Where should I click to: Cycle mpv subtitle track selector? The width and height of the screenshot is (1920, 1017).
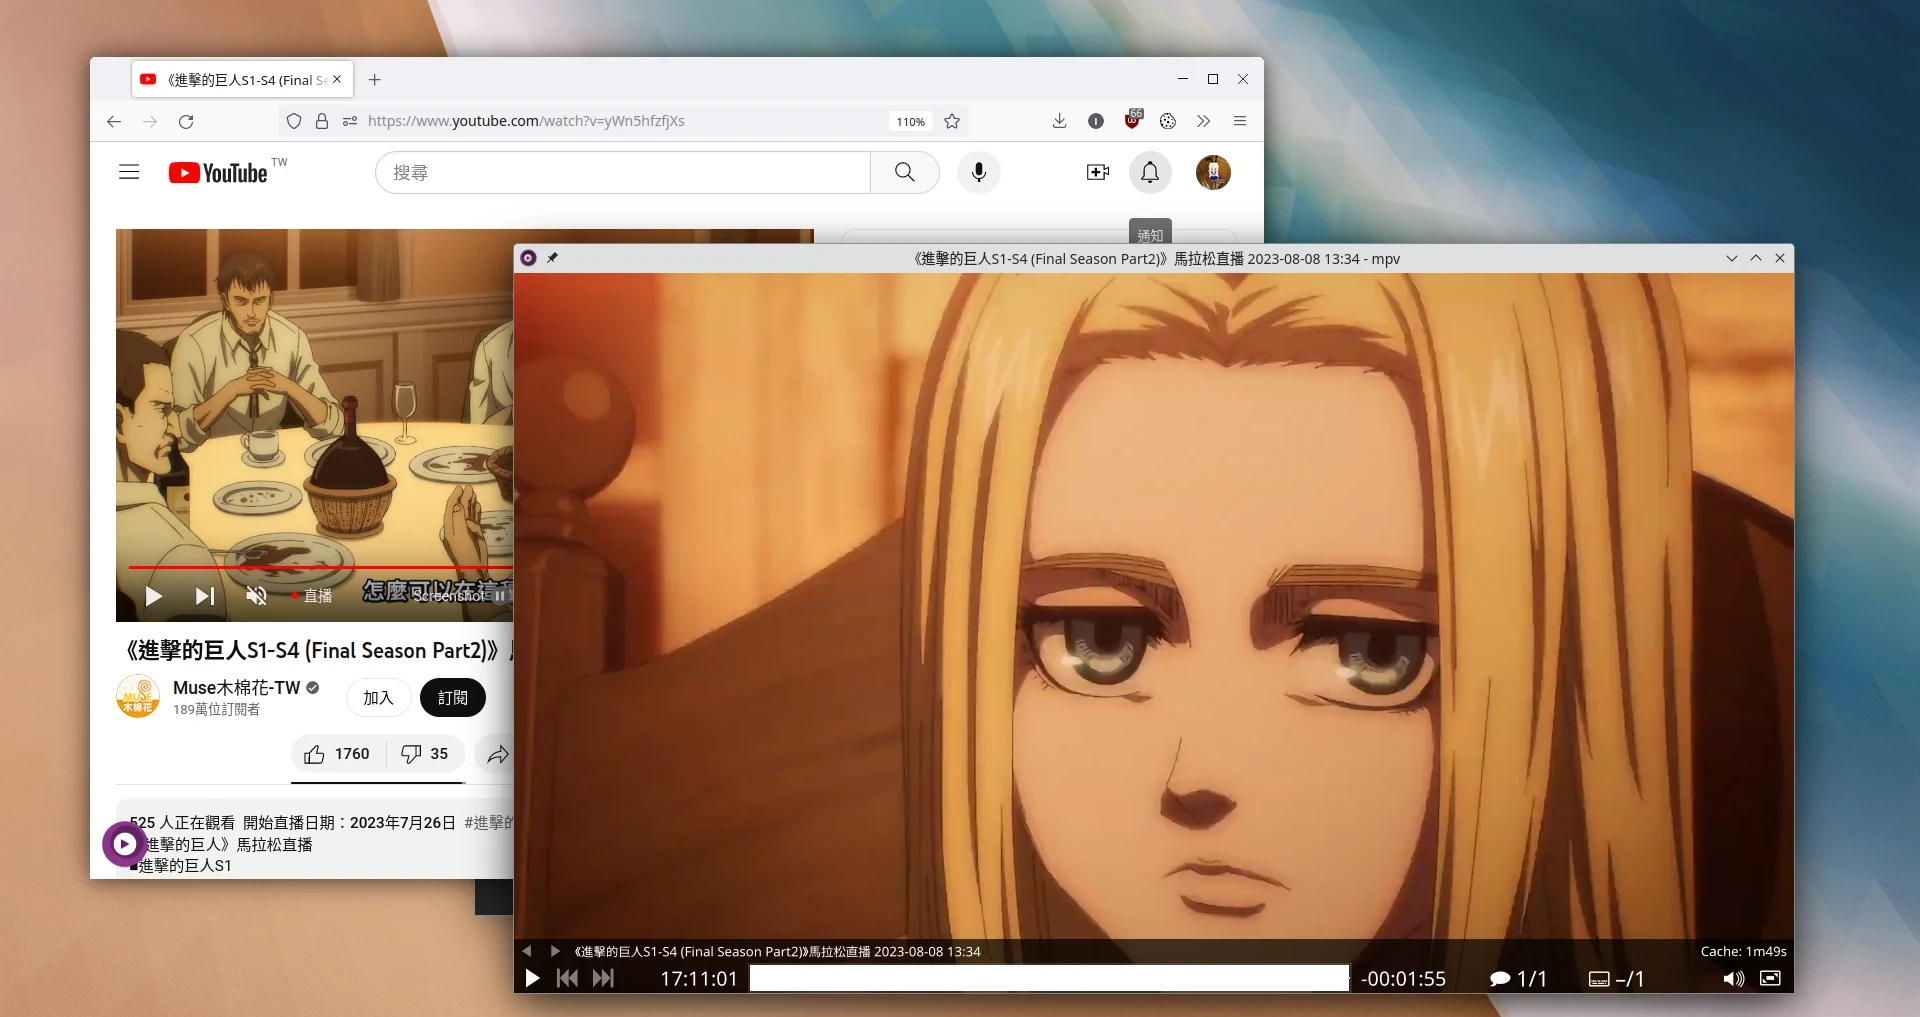tap(1615, 979)
